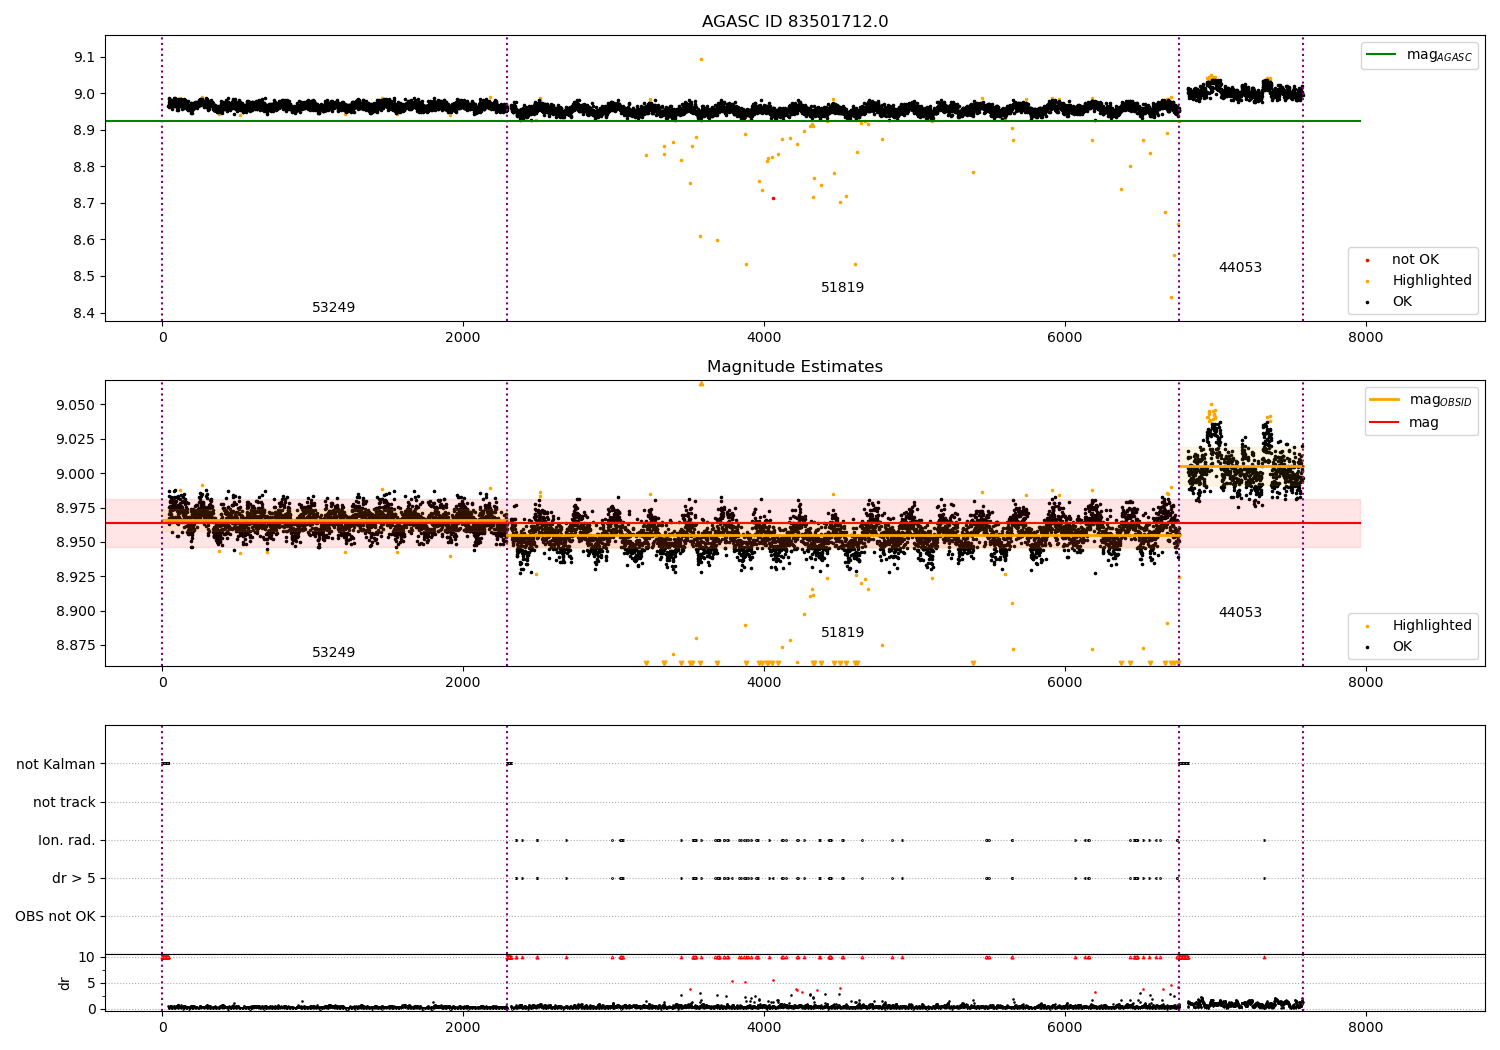Viewport: 1500px width, 1050px height.
Task: Click the 'dr > 5' row label
Action: coord(74,878)
